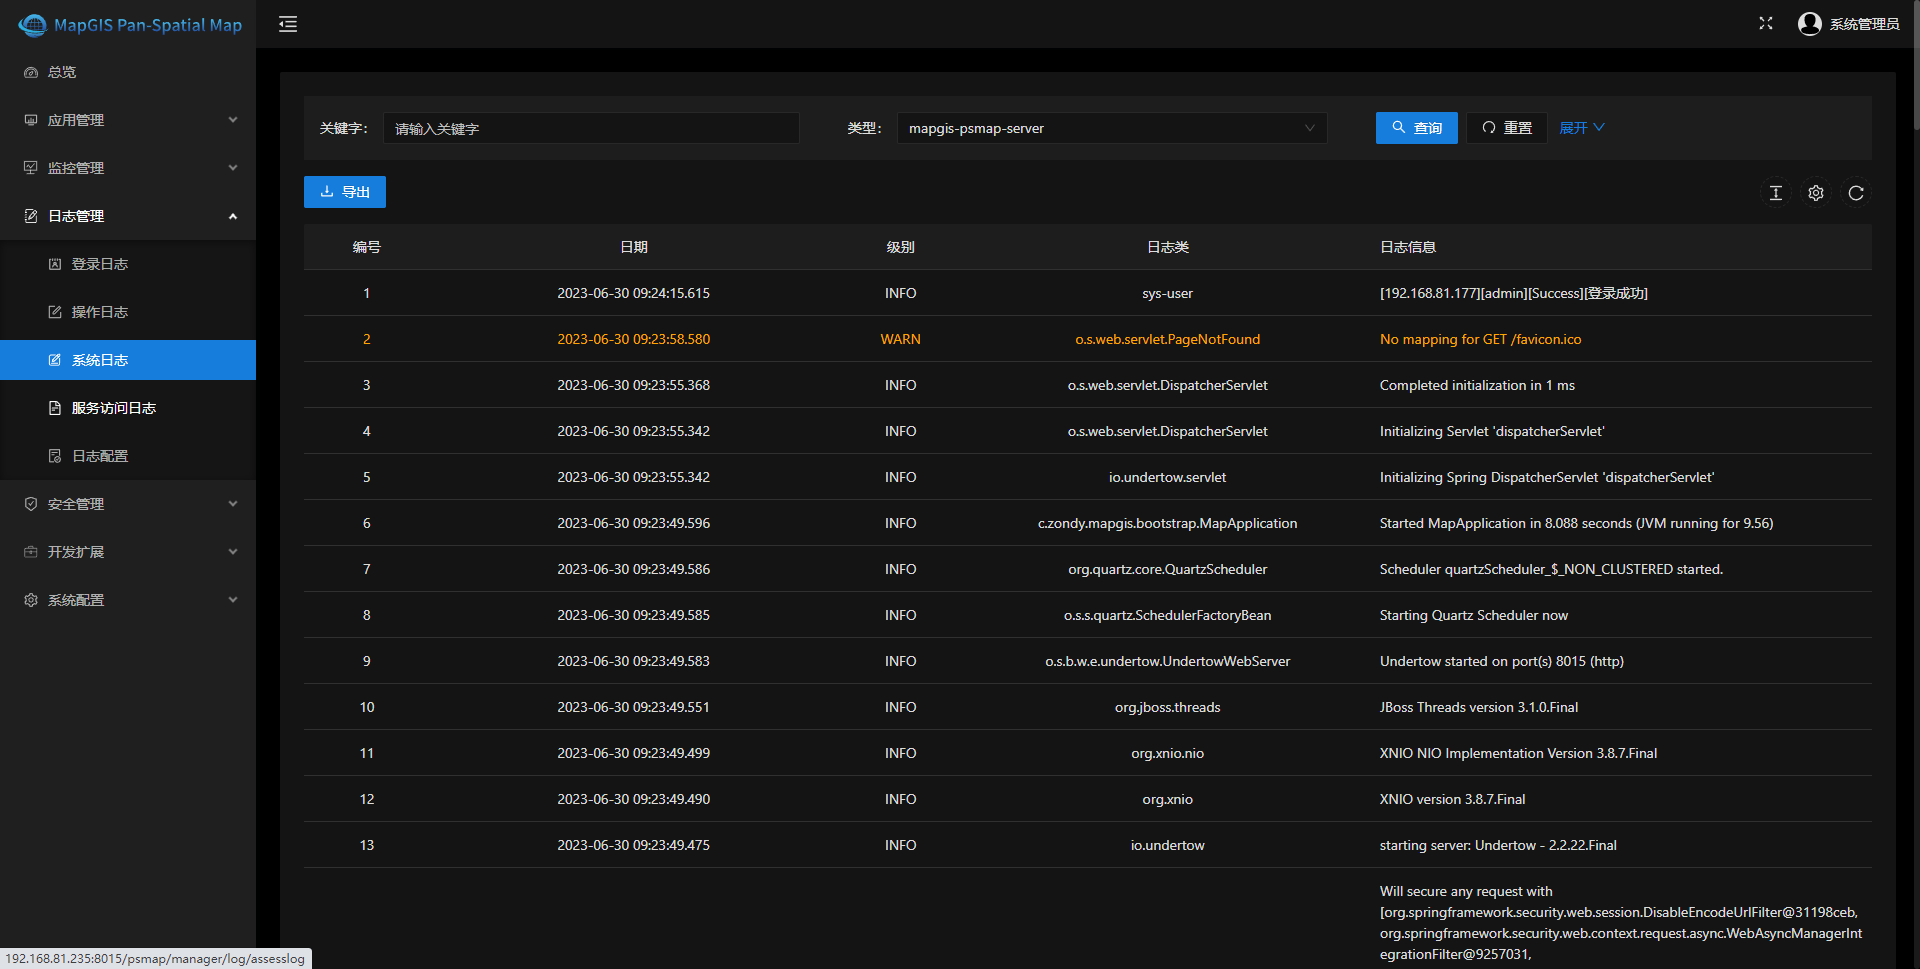Click the 日志配置 file icon
This screenshot has height=969, width=1920.
coord(55,456)
